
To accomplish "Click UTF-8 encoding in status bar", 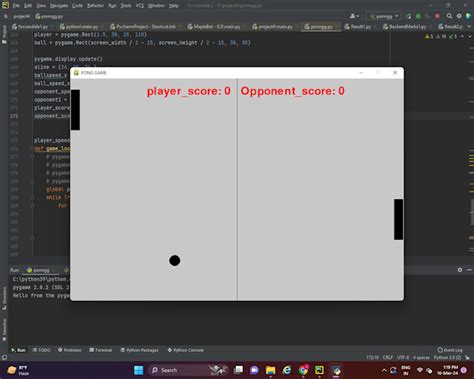I will [403, 357].
